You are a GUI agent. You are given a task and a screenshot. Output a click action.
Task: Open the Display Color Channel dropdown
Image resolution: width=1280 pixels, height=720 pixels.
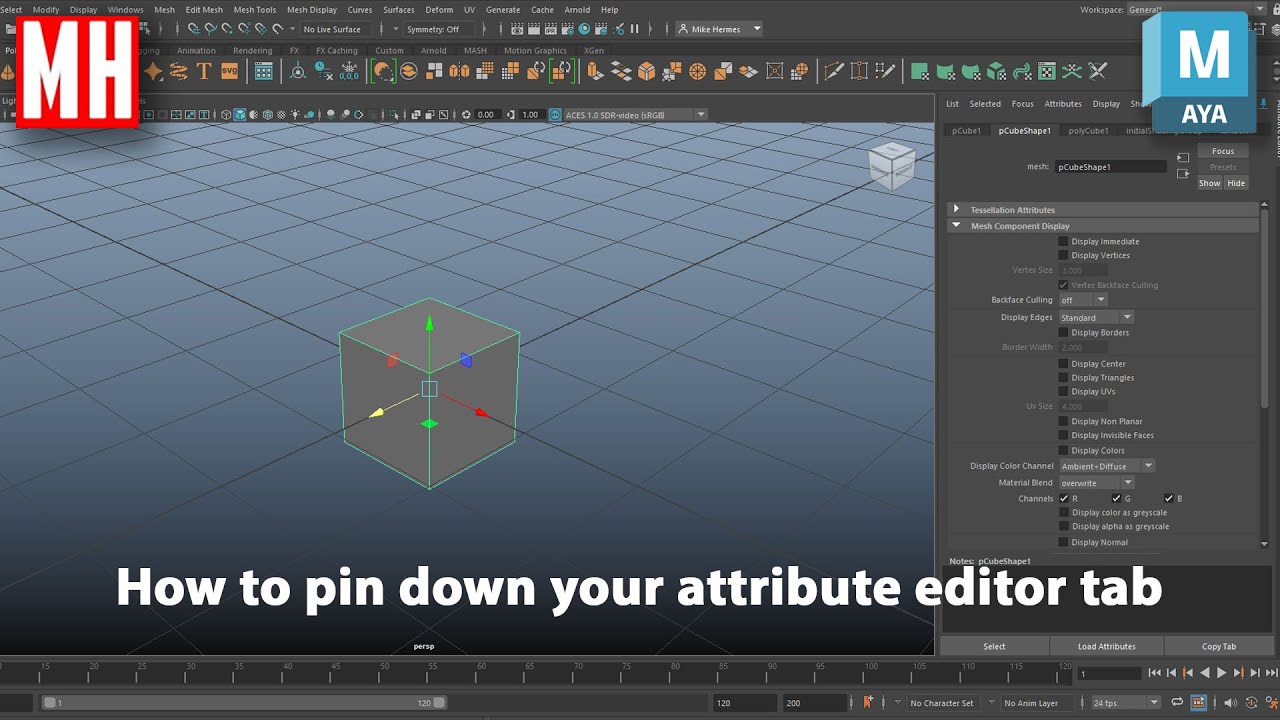1107,466
